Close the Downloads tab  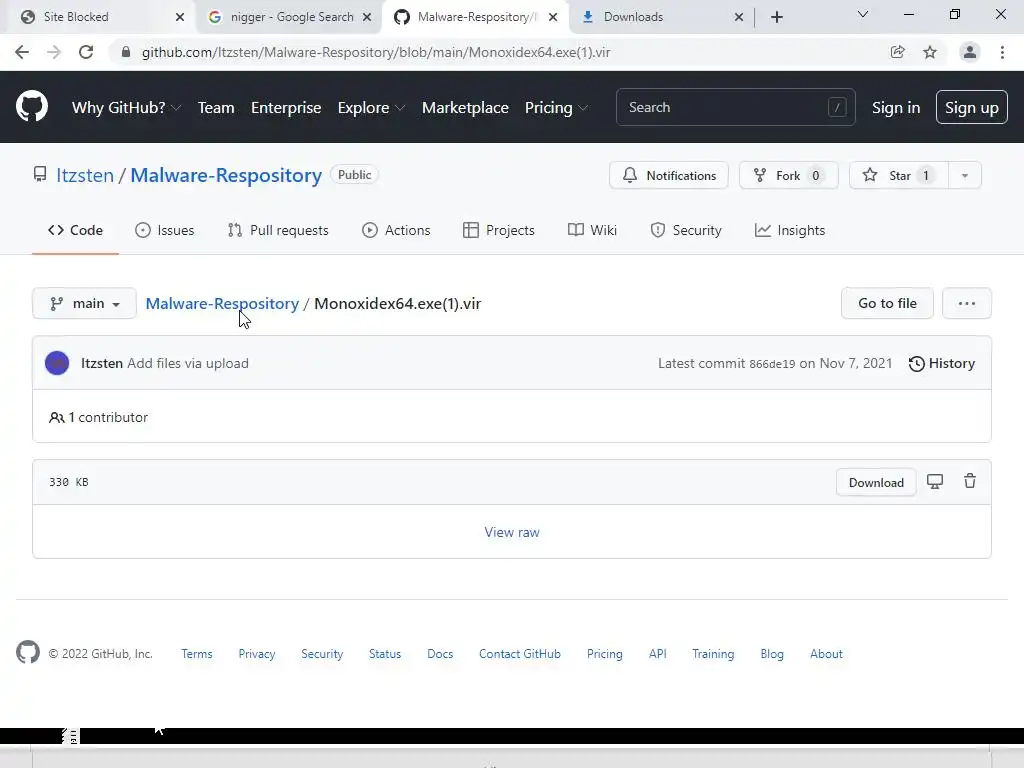click(x=739, y=17)
